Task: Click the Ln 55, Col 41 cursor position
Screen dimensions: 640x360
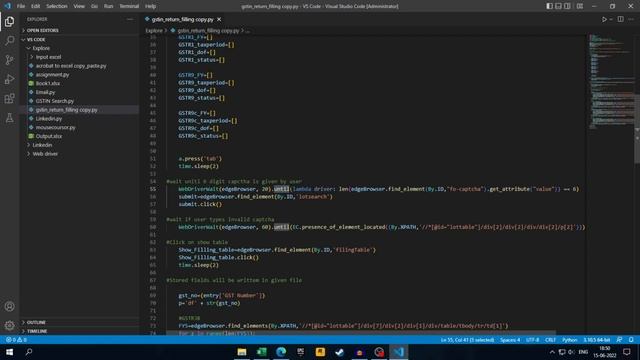Action: point(467,340)
